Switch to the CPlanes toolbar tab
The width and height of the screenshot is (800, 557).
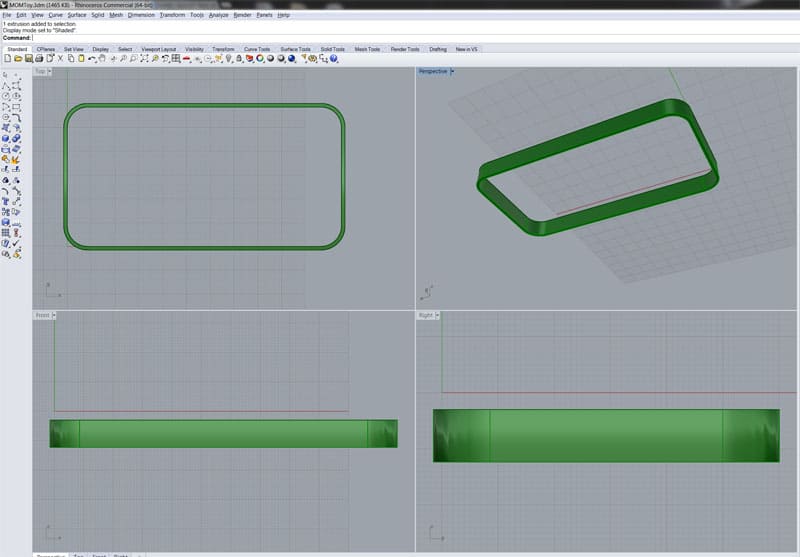[46, 49]
